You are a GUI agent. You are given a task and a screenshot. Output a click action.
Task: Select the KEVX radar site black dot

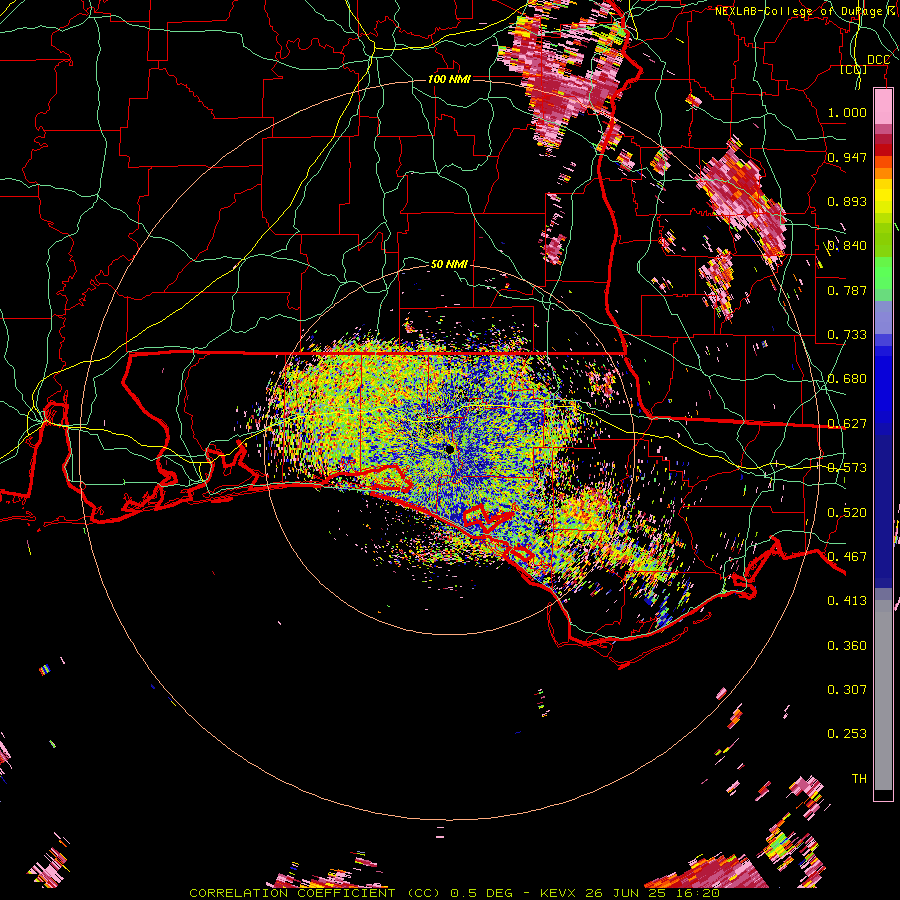449,449
